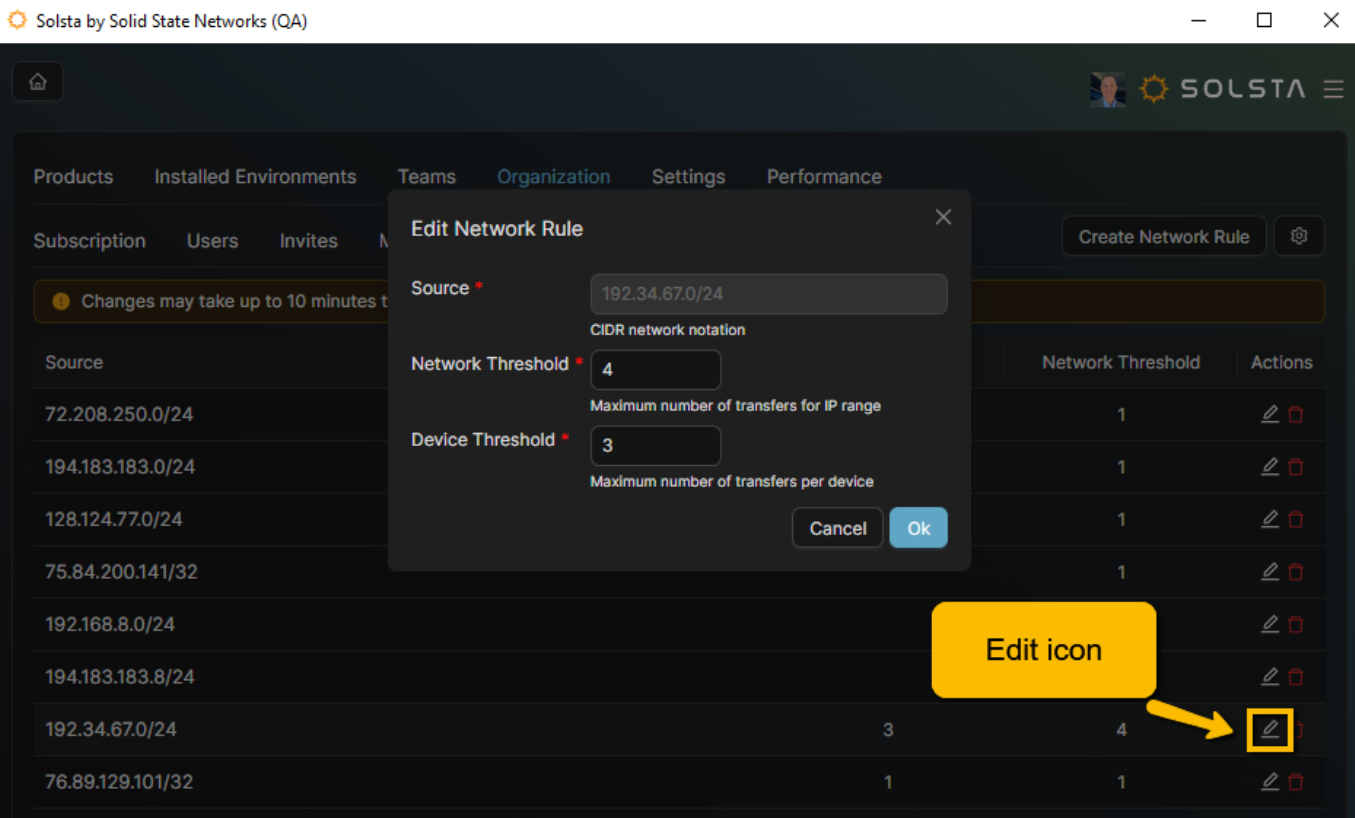The height and width of the screenshot is (818, 1355).
Task: Open network rule settings gear
Action: (x=1299, y=236)
